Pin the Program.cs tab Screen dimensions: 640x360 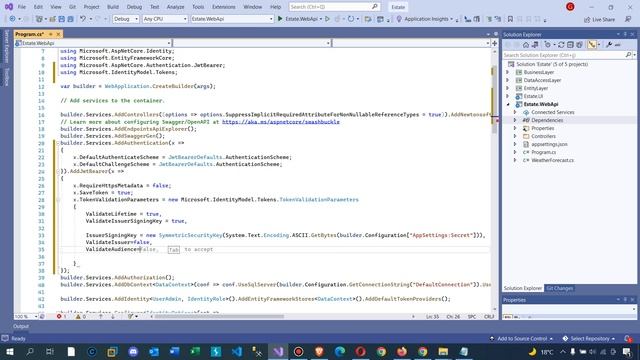(x=51, y=34)
